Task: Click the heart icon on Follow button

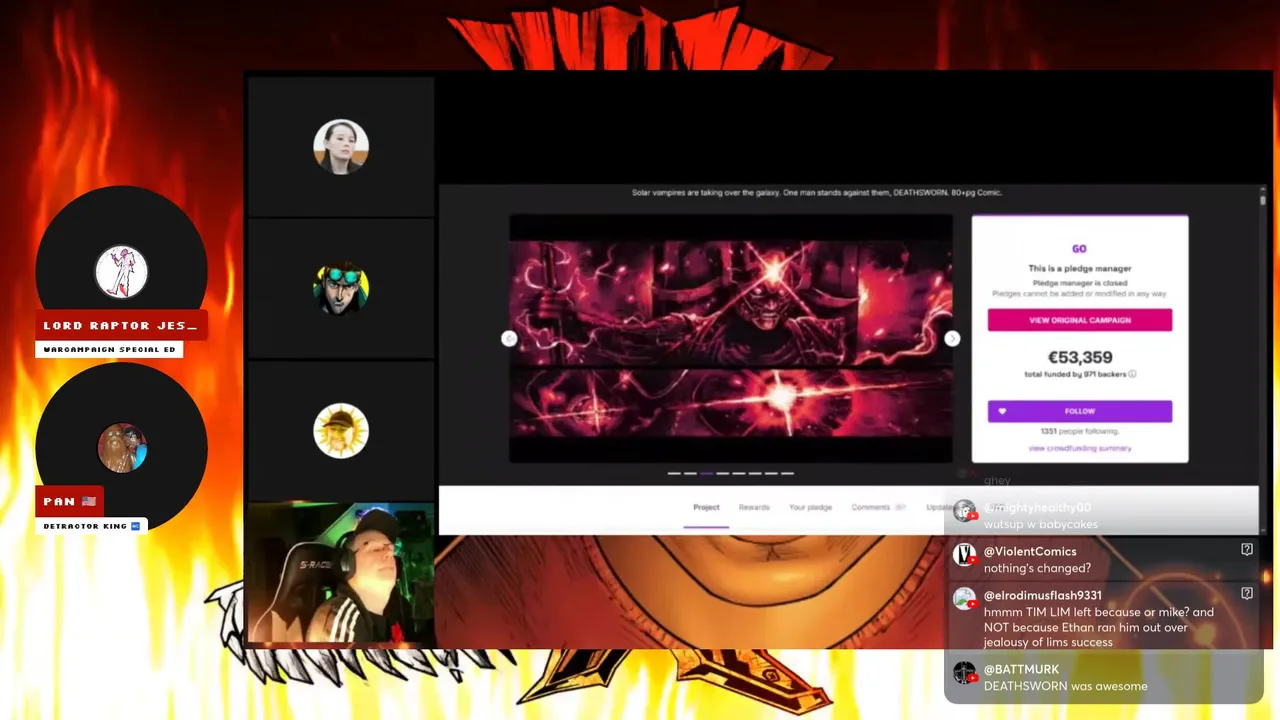Action: tap(1002, 411)
